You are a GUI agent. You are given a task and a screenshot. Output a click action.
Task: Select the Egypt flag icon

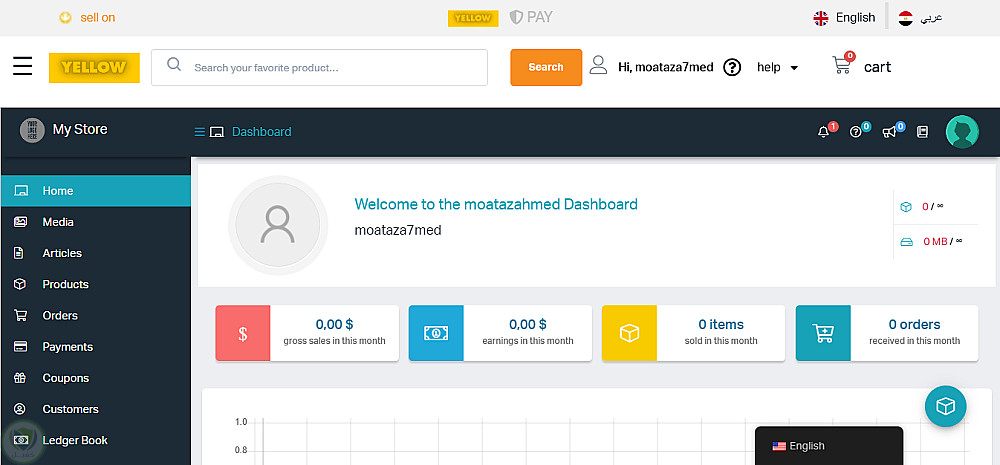point(906,18)
